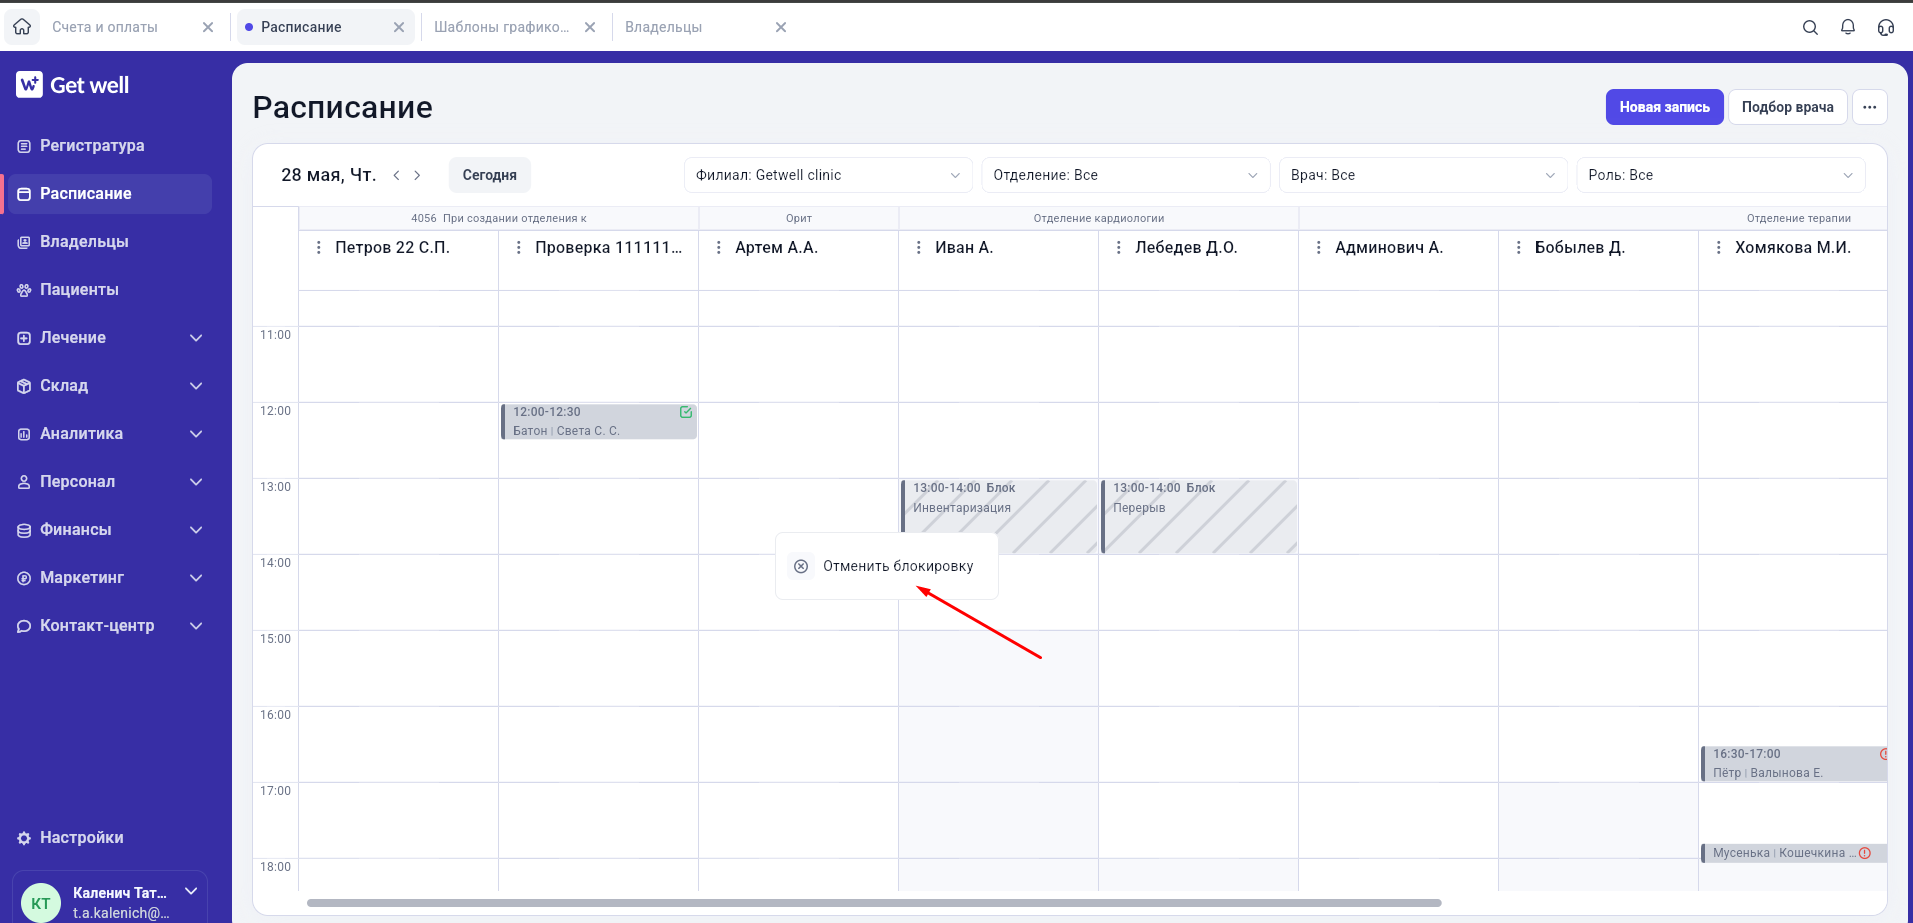
Task: Open more actions ellipsis button
Action: (x=1869, y=107)
